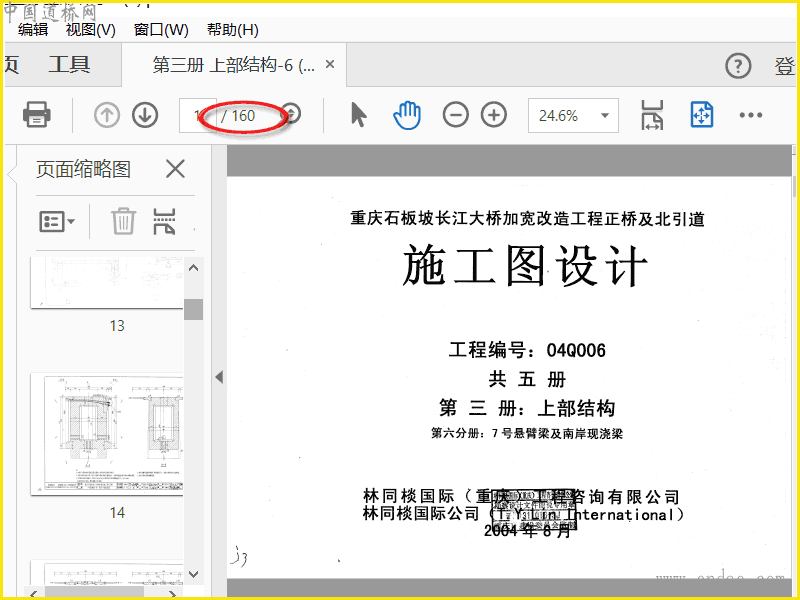800x600 pixels.
Task: Zoom in with the plus icon
Action: (494, 115)
